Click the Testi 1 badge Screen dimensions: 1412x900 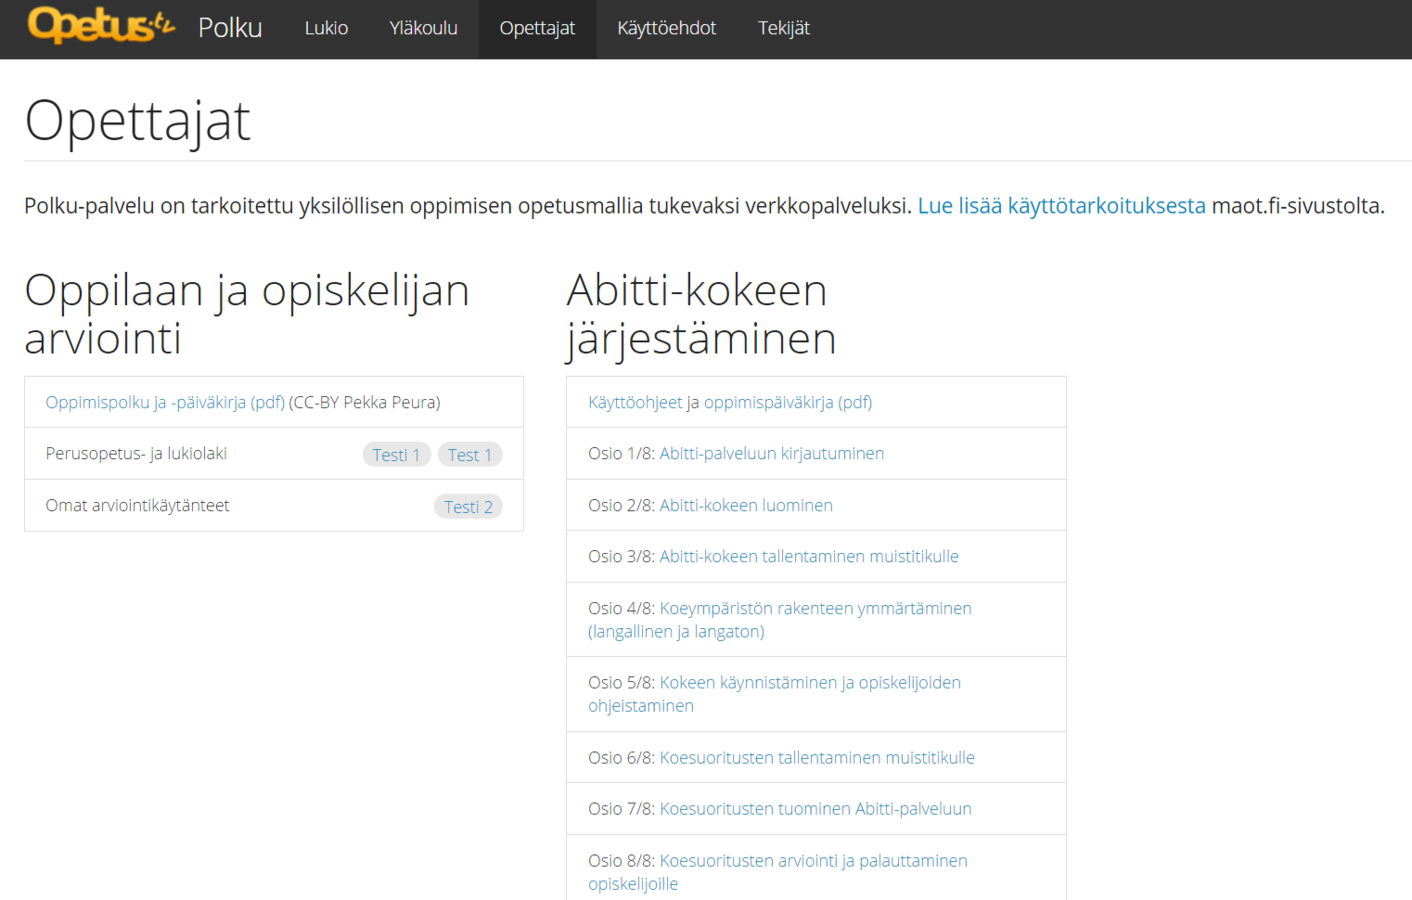pyautogui.click(x=396, y=455)
